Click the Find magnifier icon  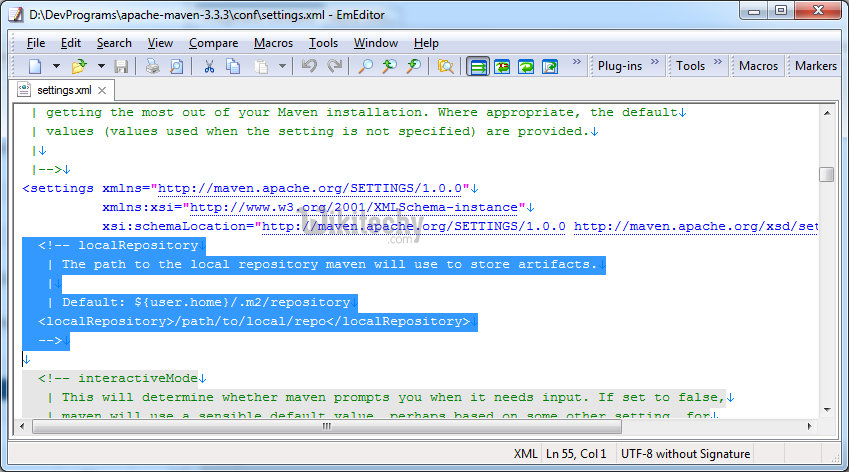coord(365,66)
